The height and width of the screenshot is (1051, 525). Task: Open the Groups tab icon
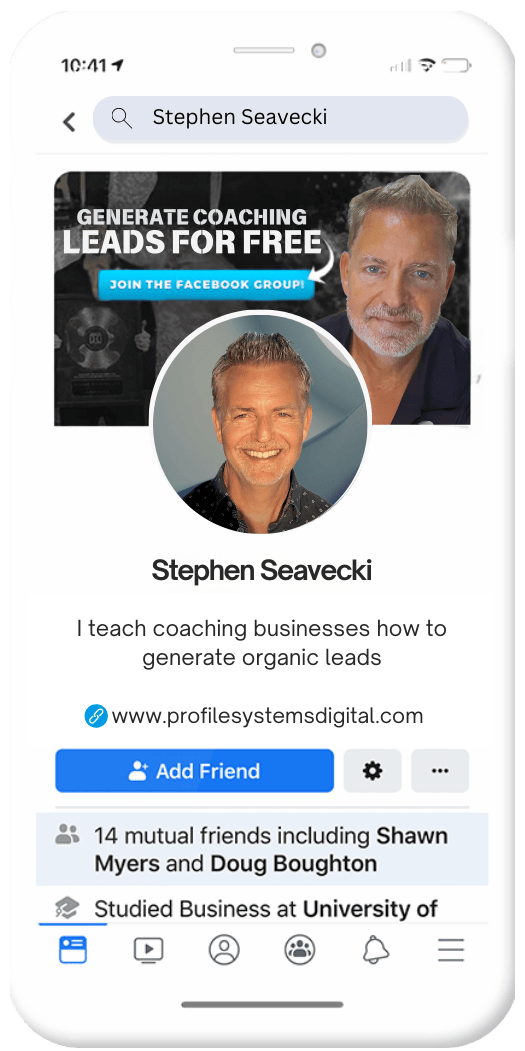300,950
